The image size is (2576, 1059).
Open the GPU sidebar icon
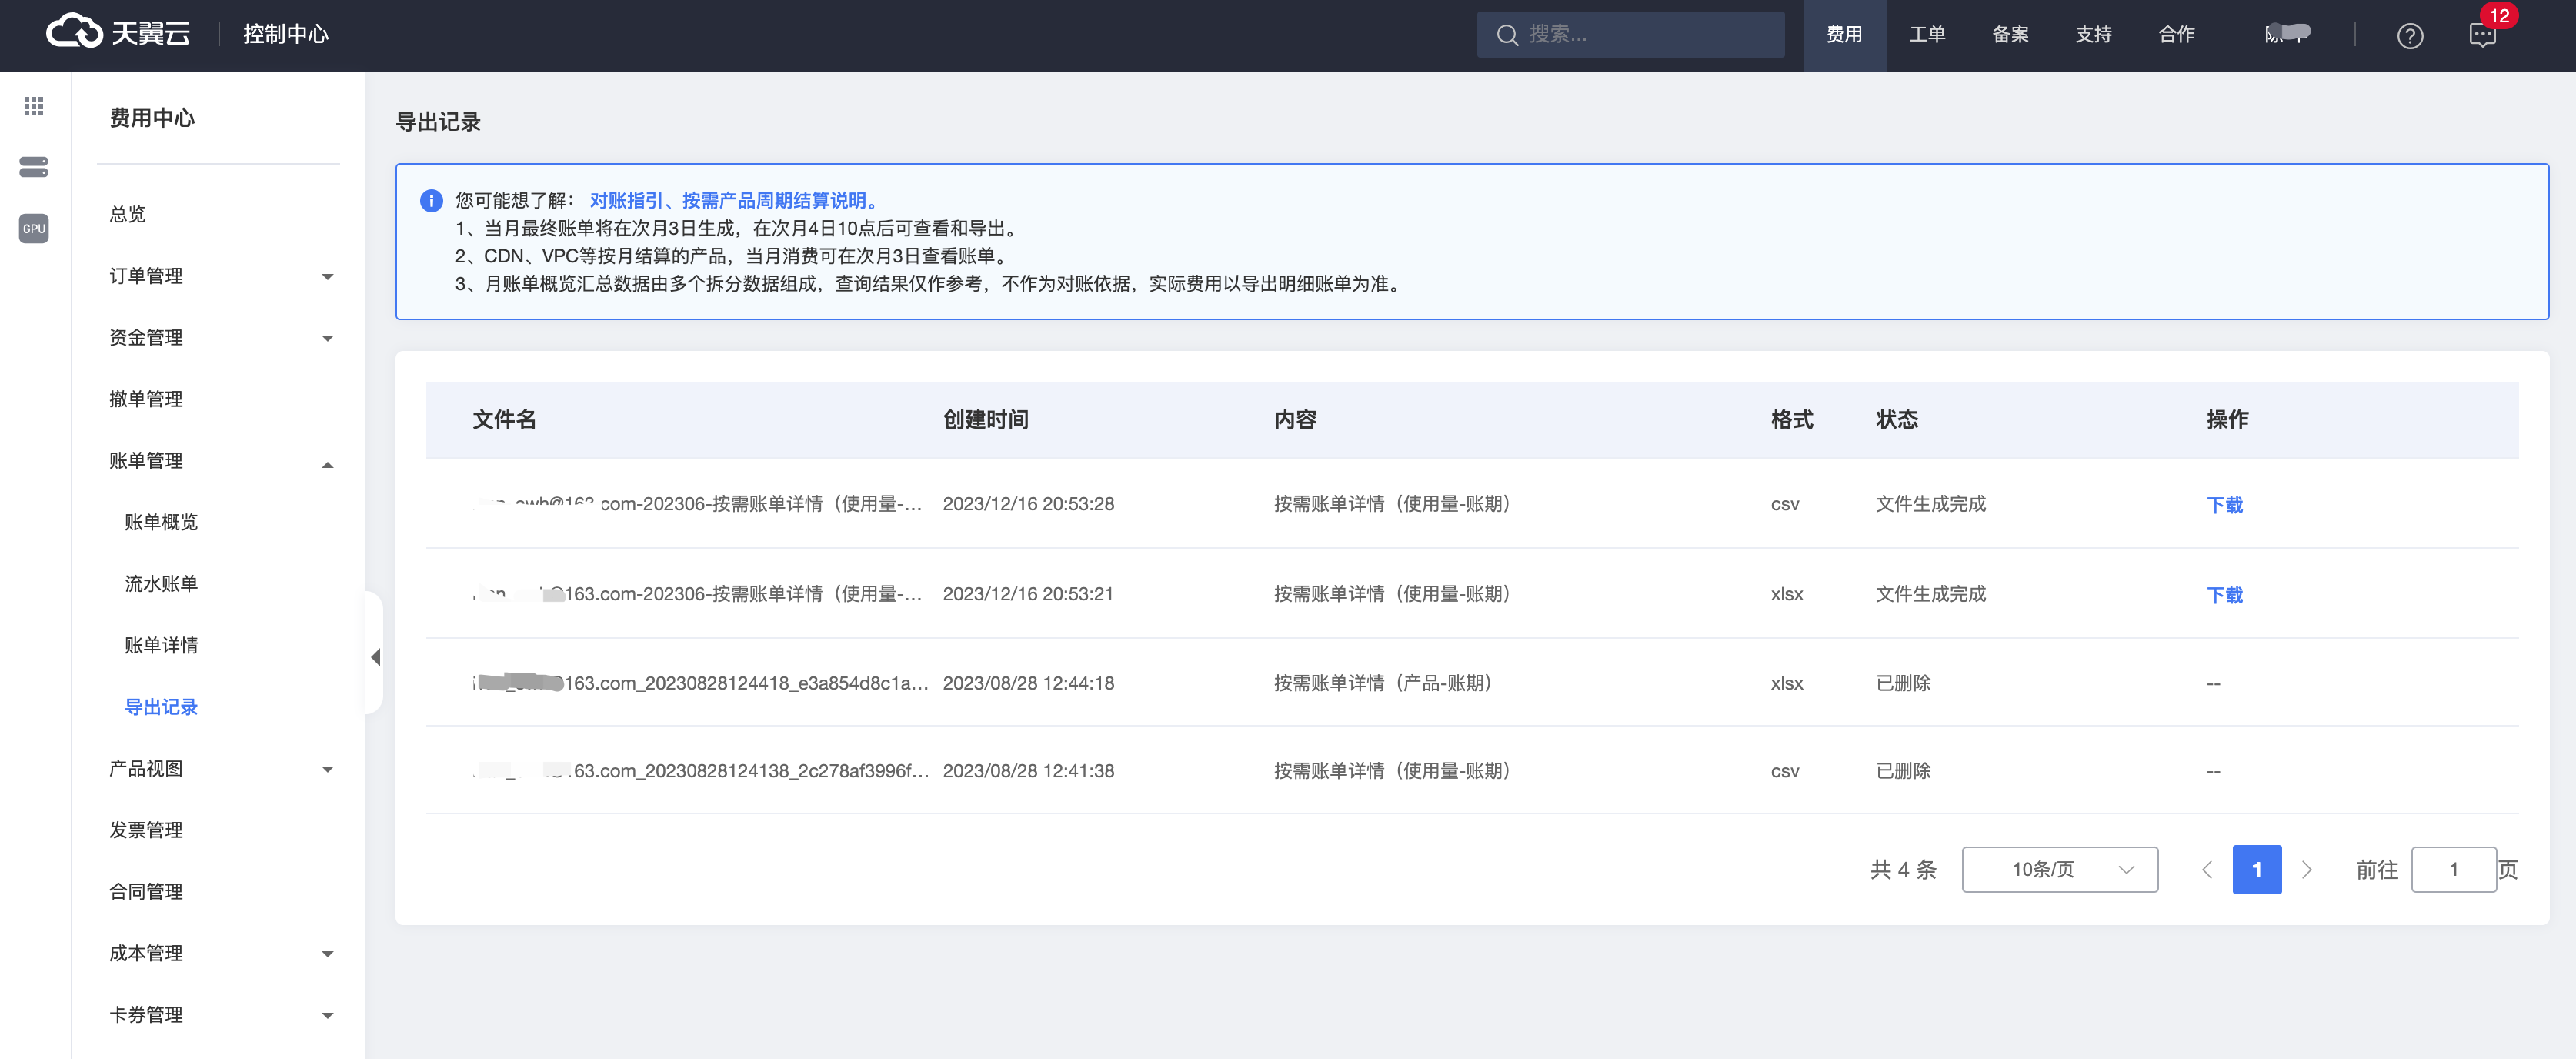pyautogui.click(x=34, y=228)
